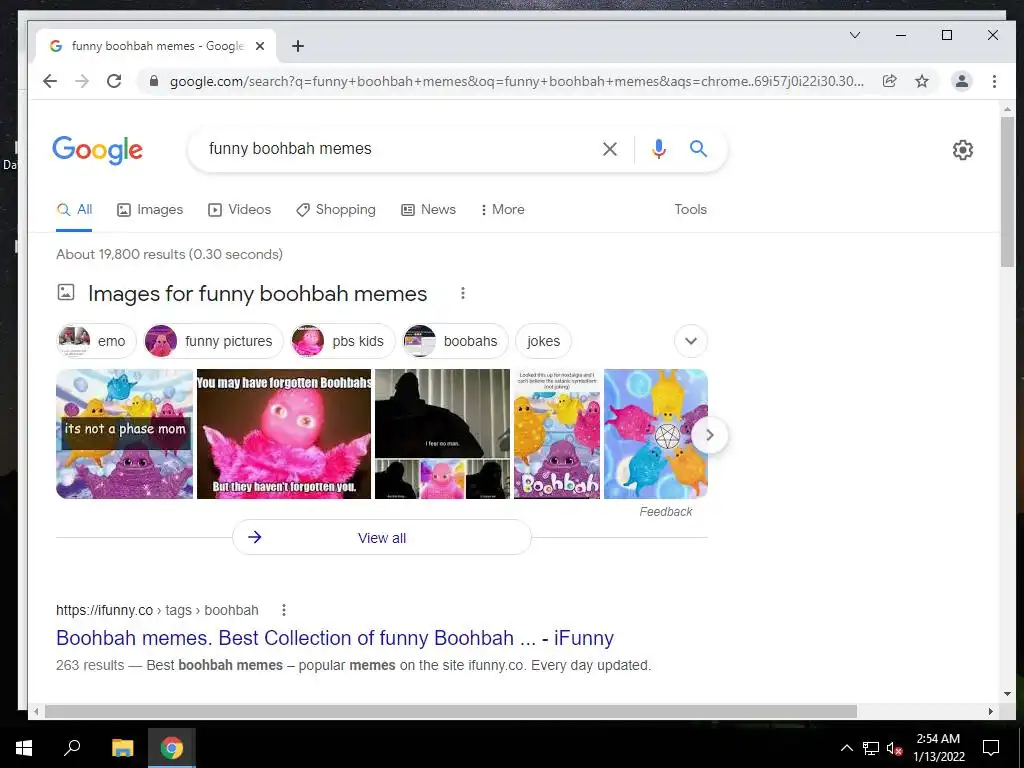Filter images by the jokes chip
Screen dimensions: 1024x768
coord(543,341)
